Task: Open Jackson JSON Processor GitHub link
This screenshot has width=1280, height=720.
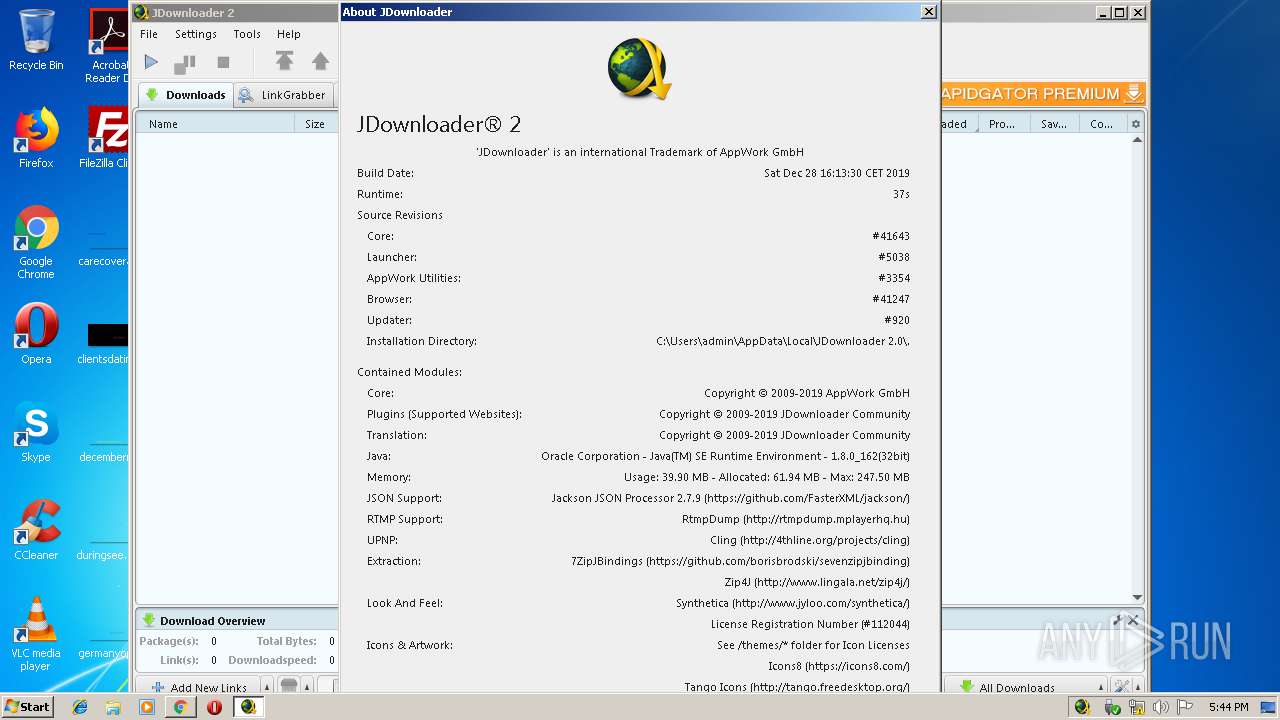Action: click(x=731, y=498)
